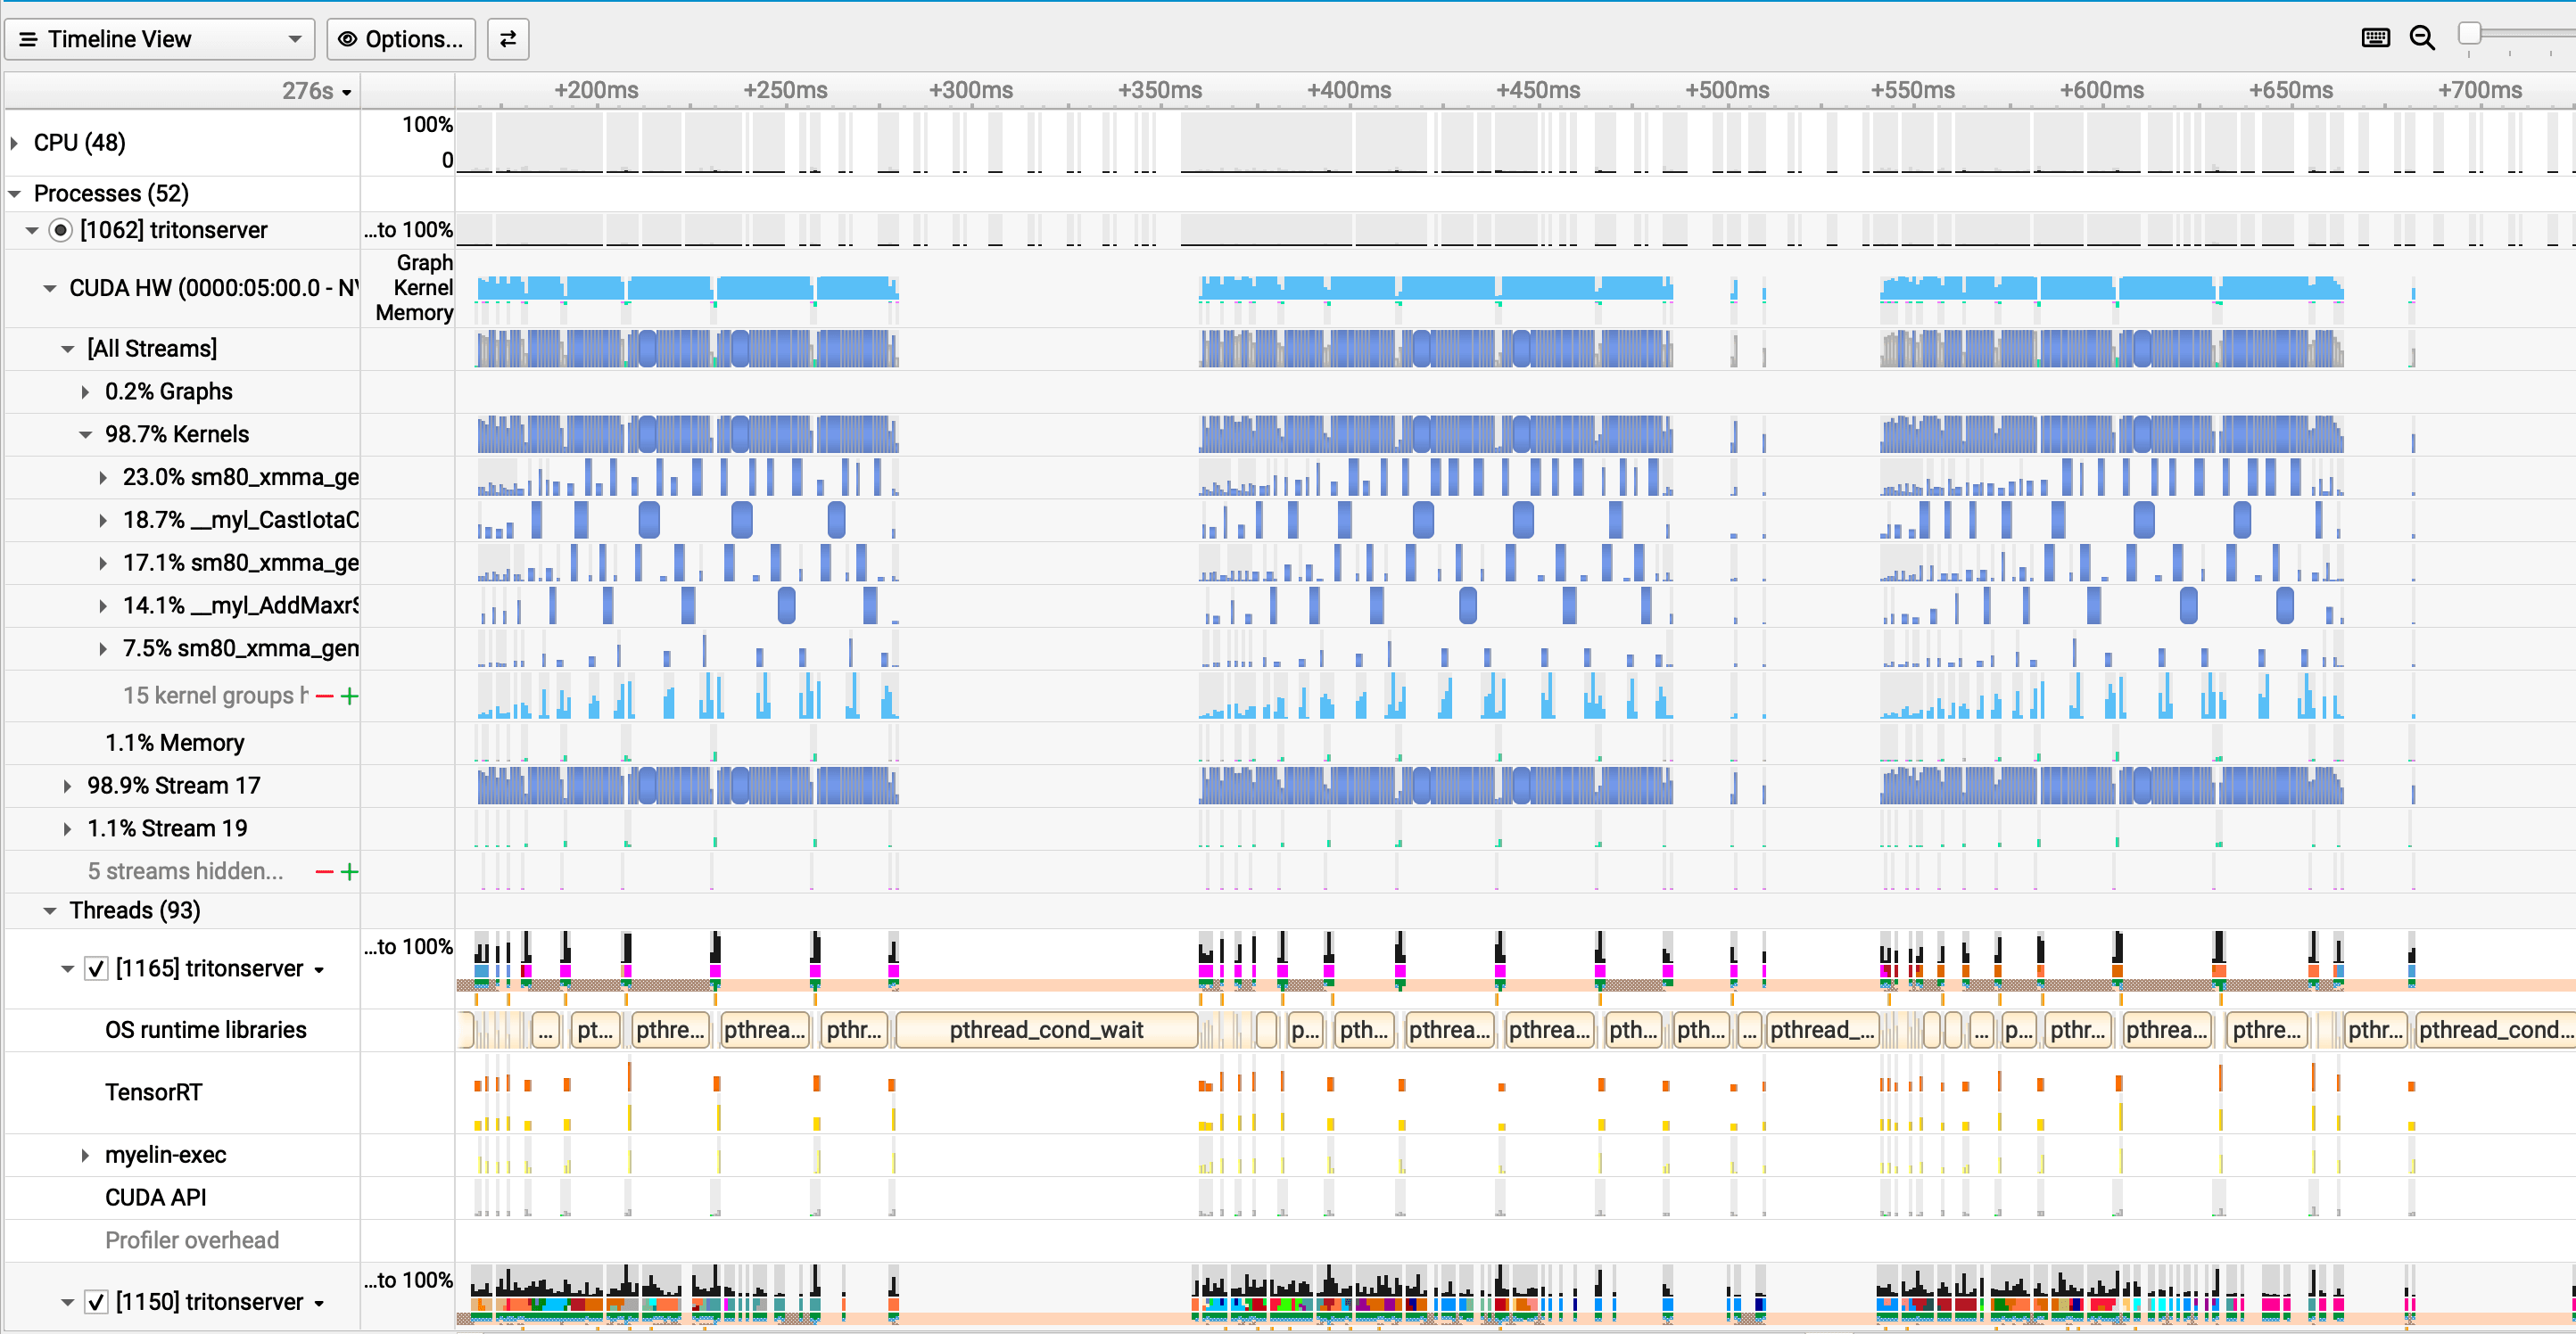Click the +400ms timeline ruler mark
Image resolution: width=2576 pixels, height=1334 pixels.
[1348, 91]
